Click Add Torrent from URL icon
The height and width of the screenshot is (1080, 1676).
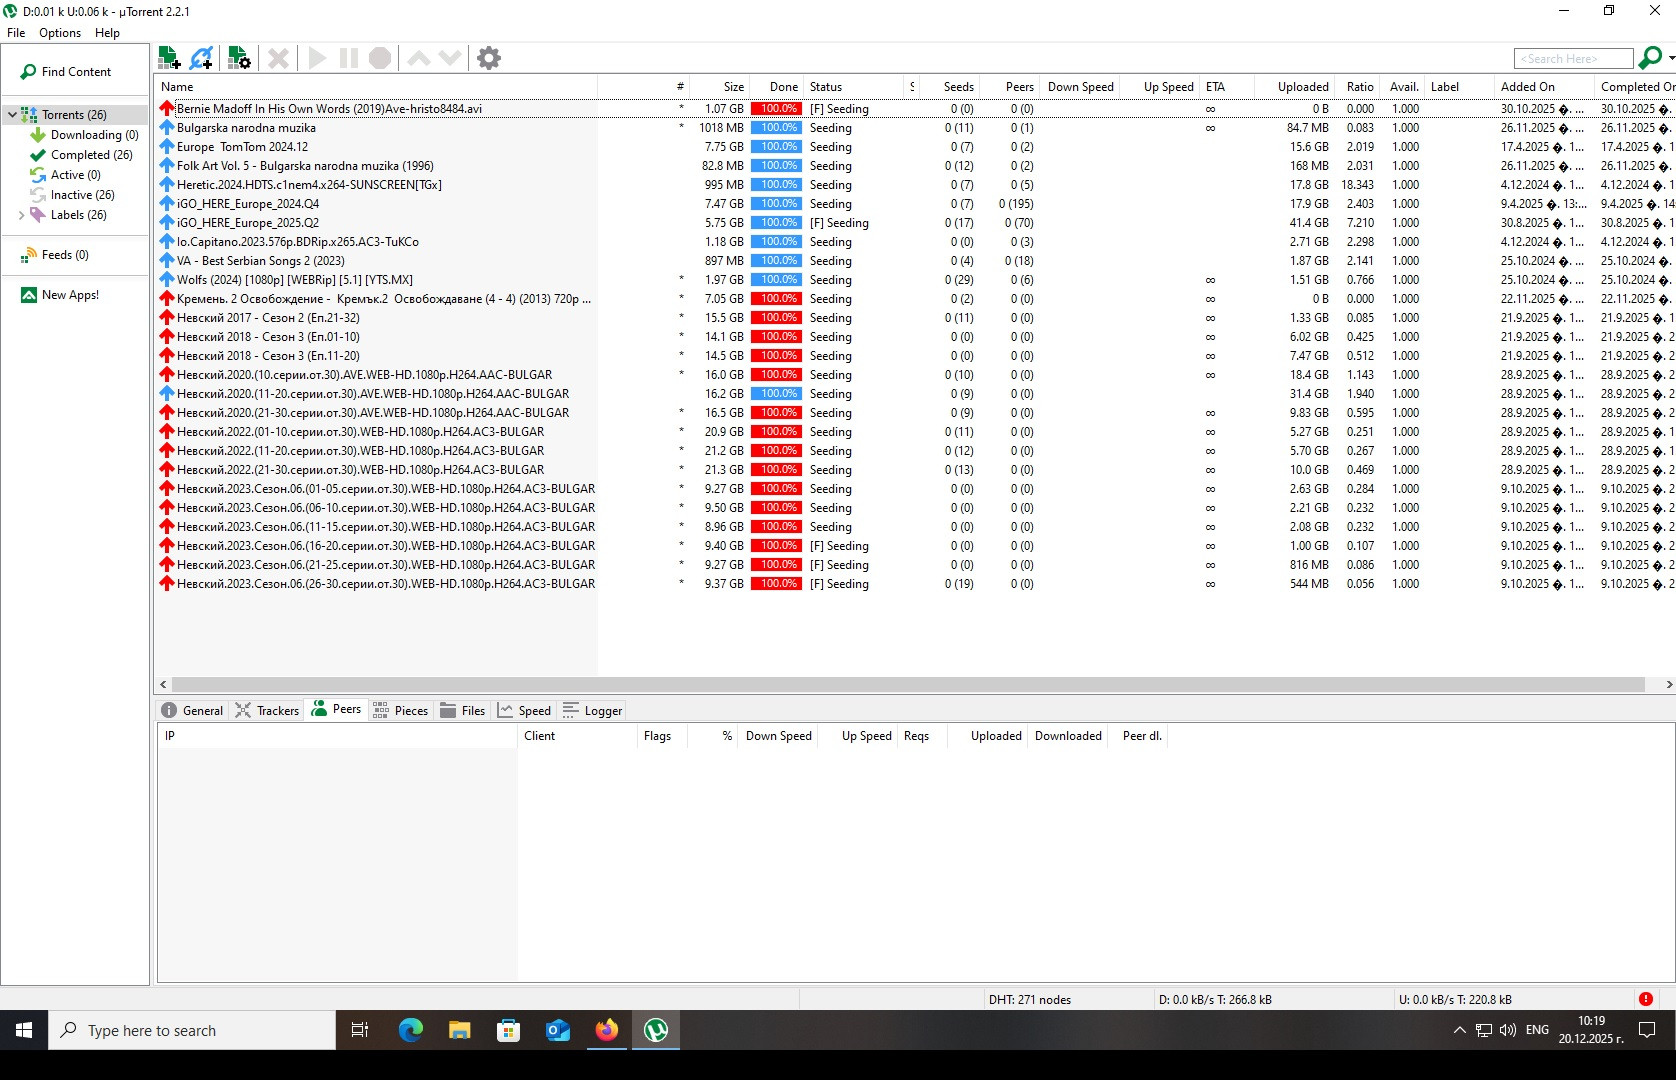tap(201, 58)
